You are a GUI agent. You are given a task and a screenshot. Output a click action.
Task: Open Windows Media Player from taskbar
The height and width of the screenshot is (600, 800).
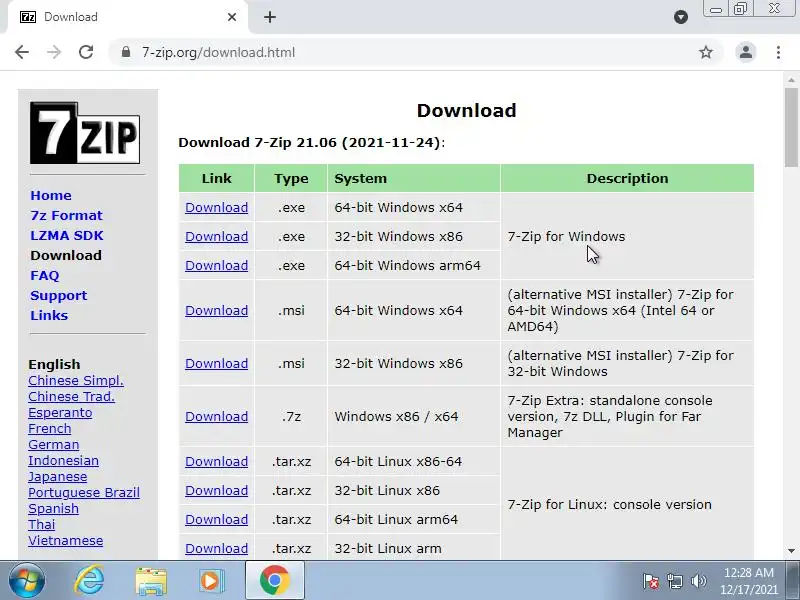[x=210, y=581]
